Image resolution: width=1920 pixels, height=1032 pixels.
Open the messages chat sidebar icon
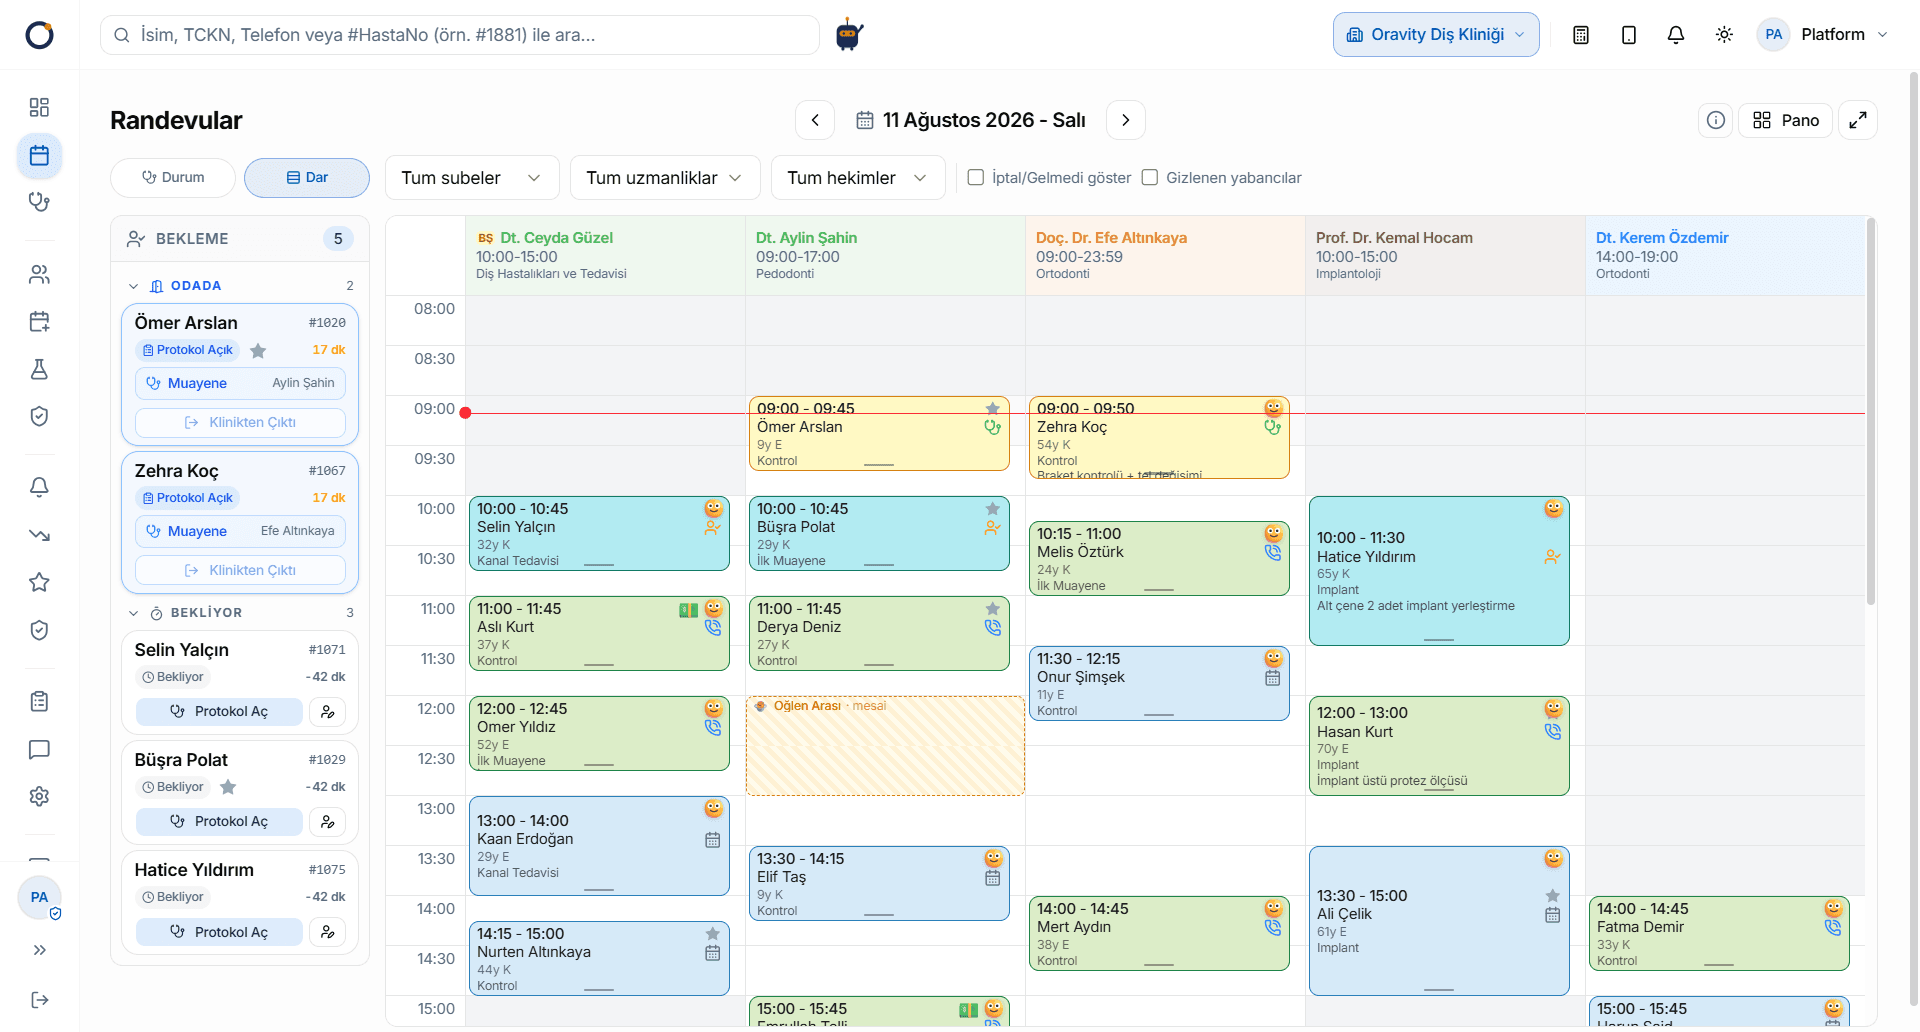(39, 749)
